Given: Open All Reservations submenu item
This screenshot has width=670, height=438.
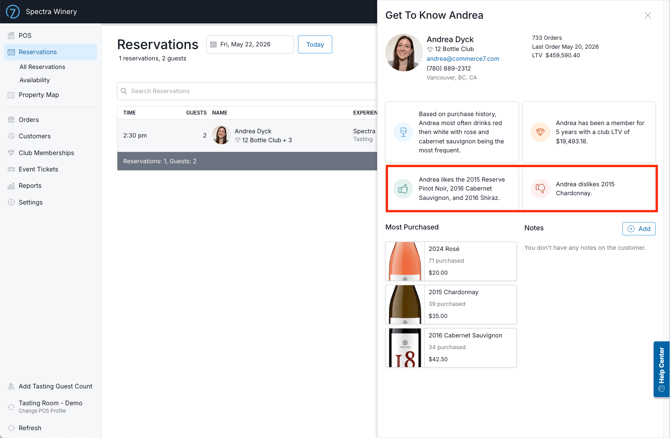Looking at the screenshot, I should tap(42, 67).
